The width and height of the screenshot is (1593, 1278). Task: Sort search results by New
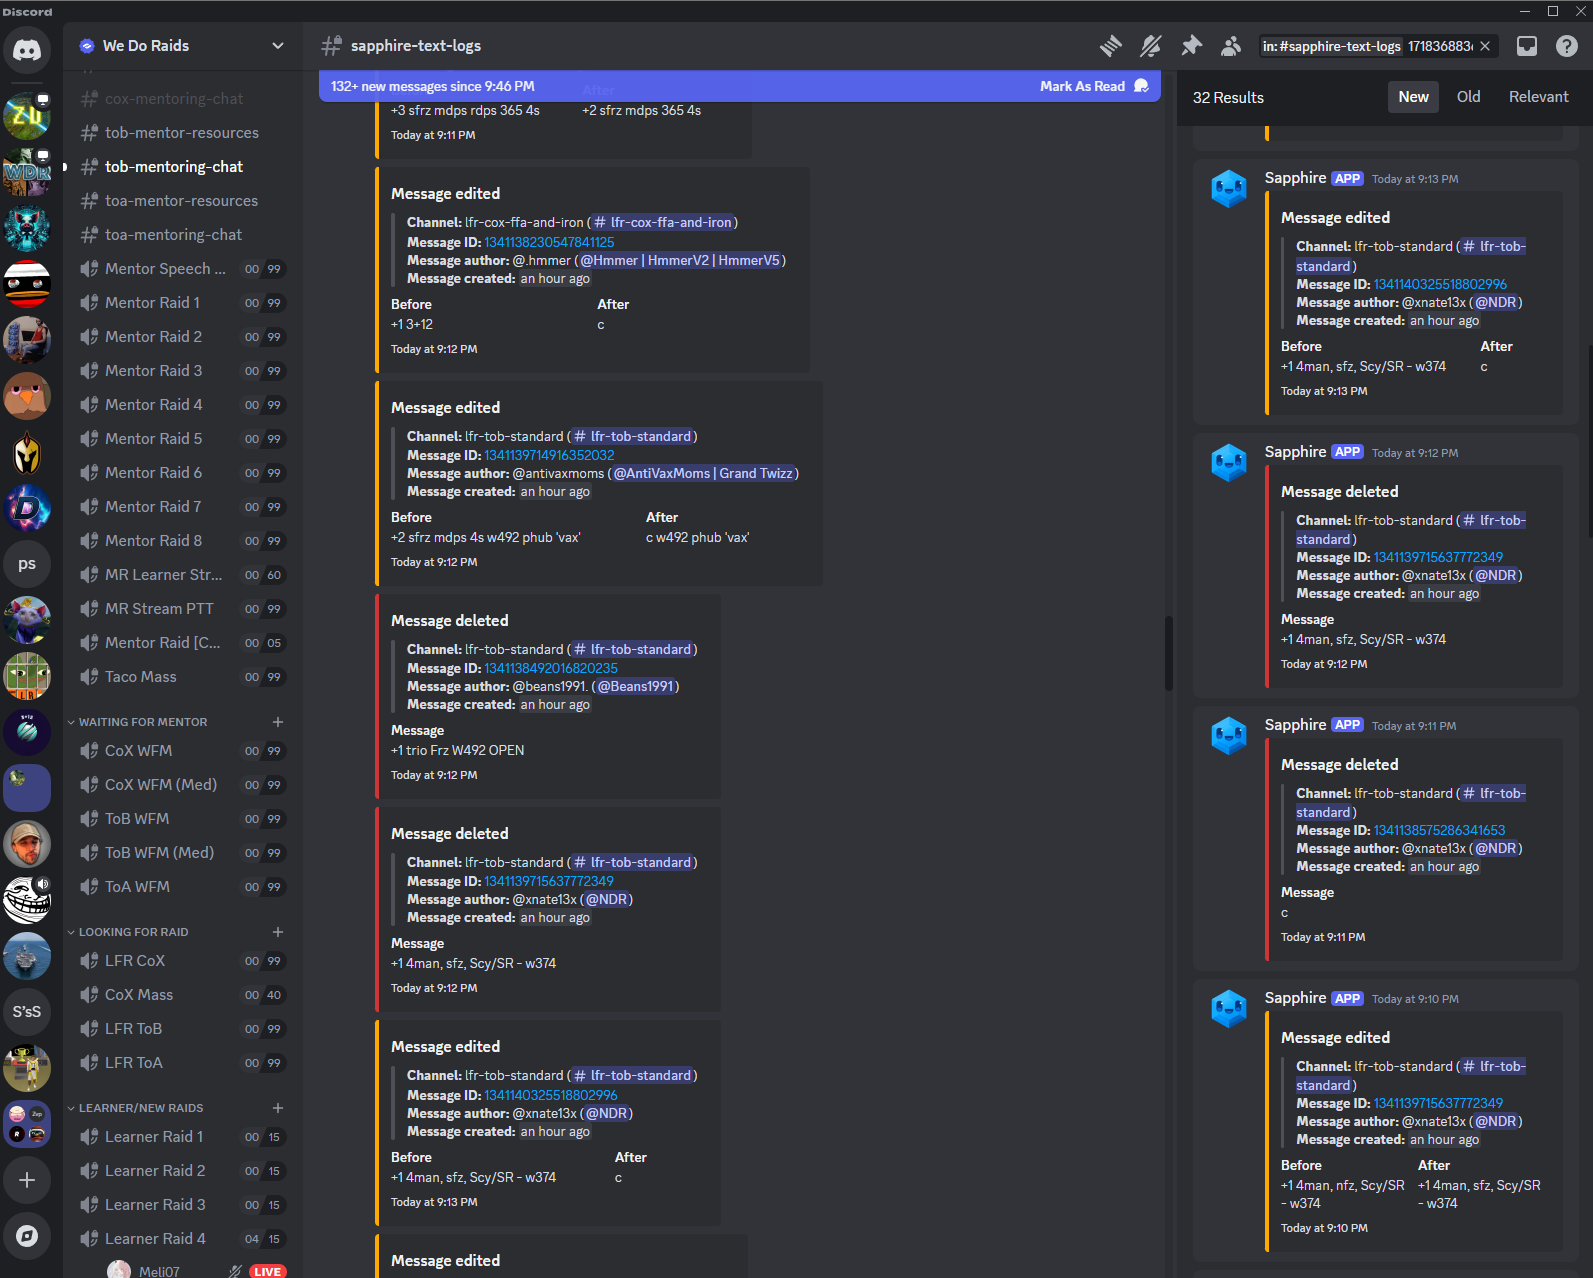1413,97
